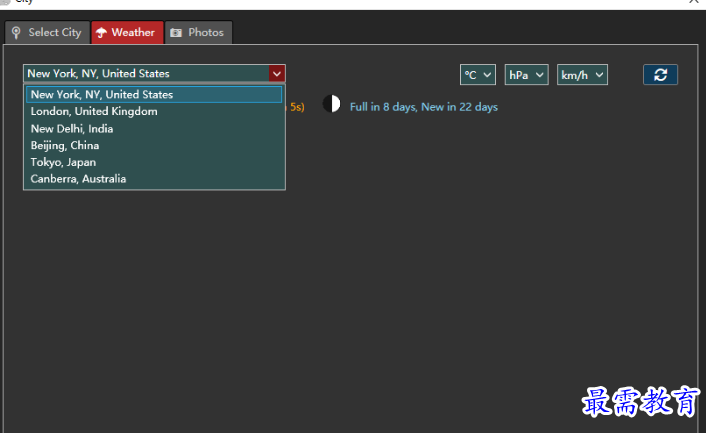This screenshot has width=706, height=433.
Task: Pick New Delhi, India from dropdown list
Action: [x=154, y=129]
